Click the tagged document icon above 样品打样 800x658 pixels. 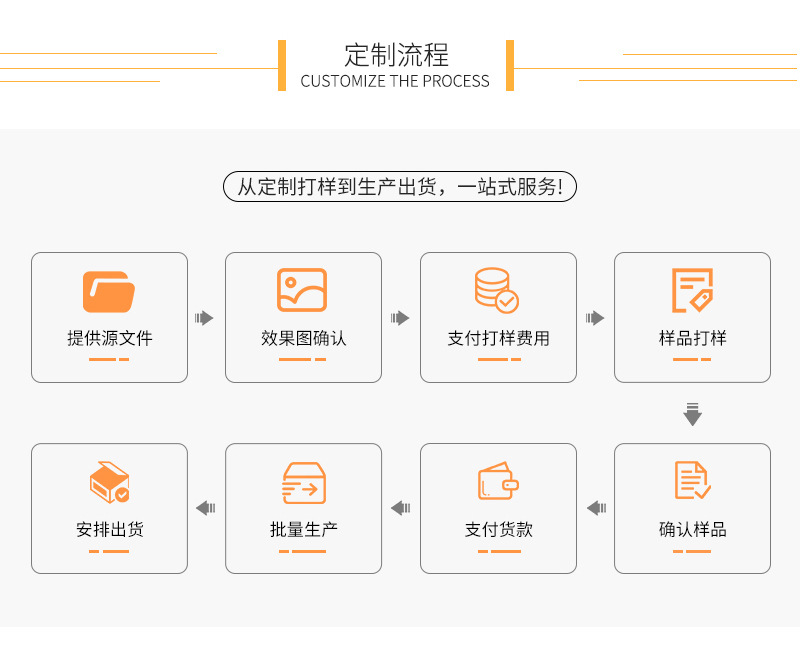point(692,290)
